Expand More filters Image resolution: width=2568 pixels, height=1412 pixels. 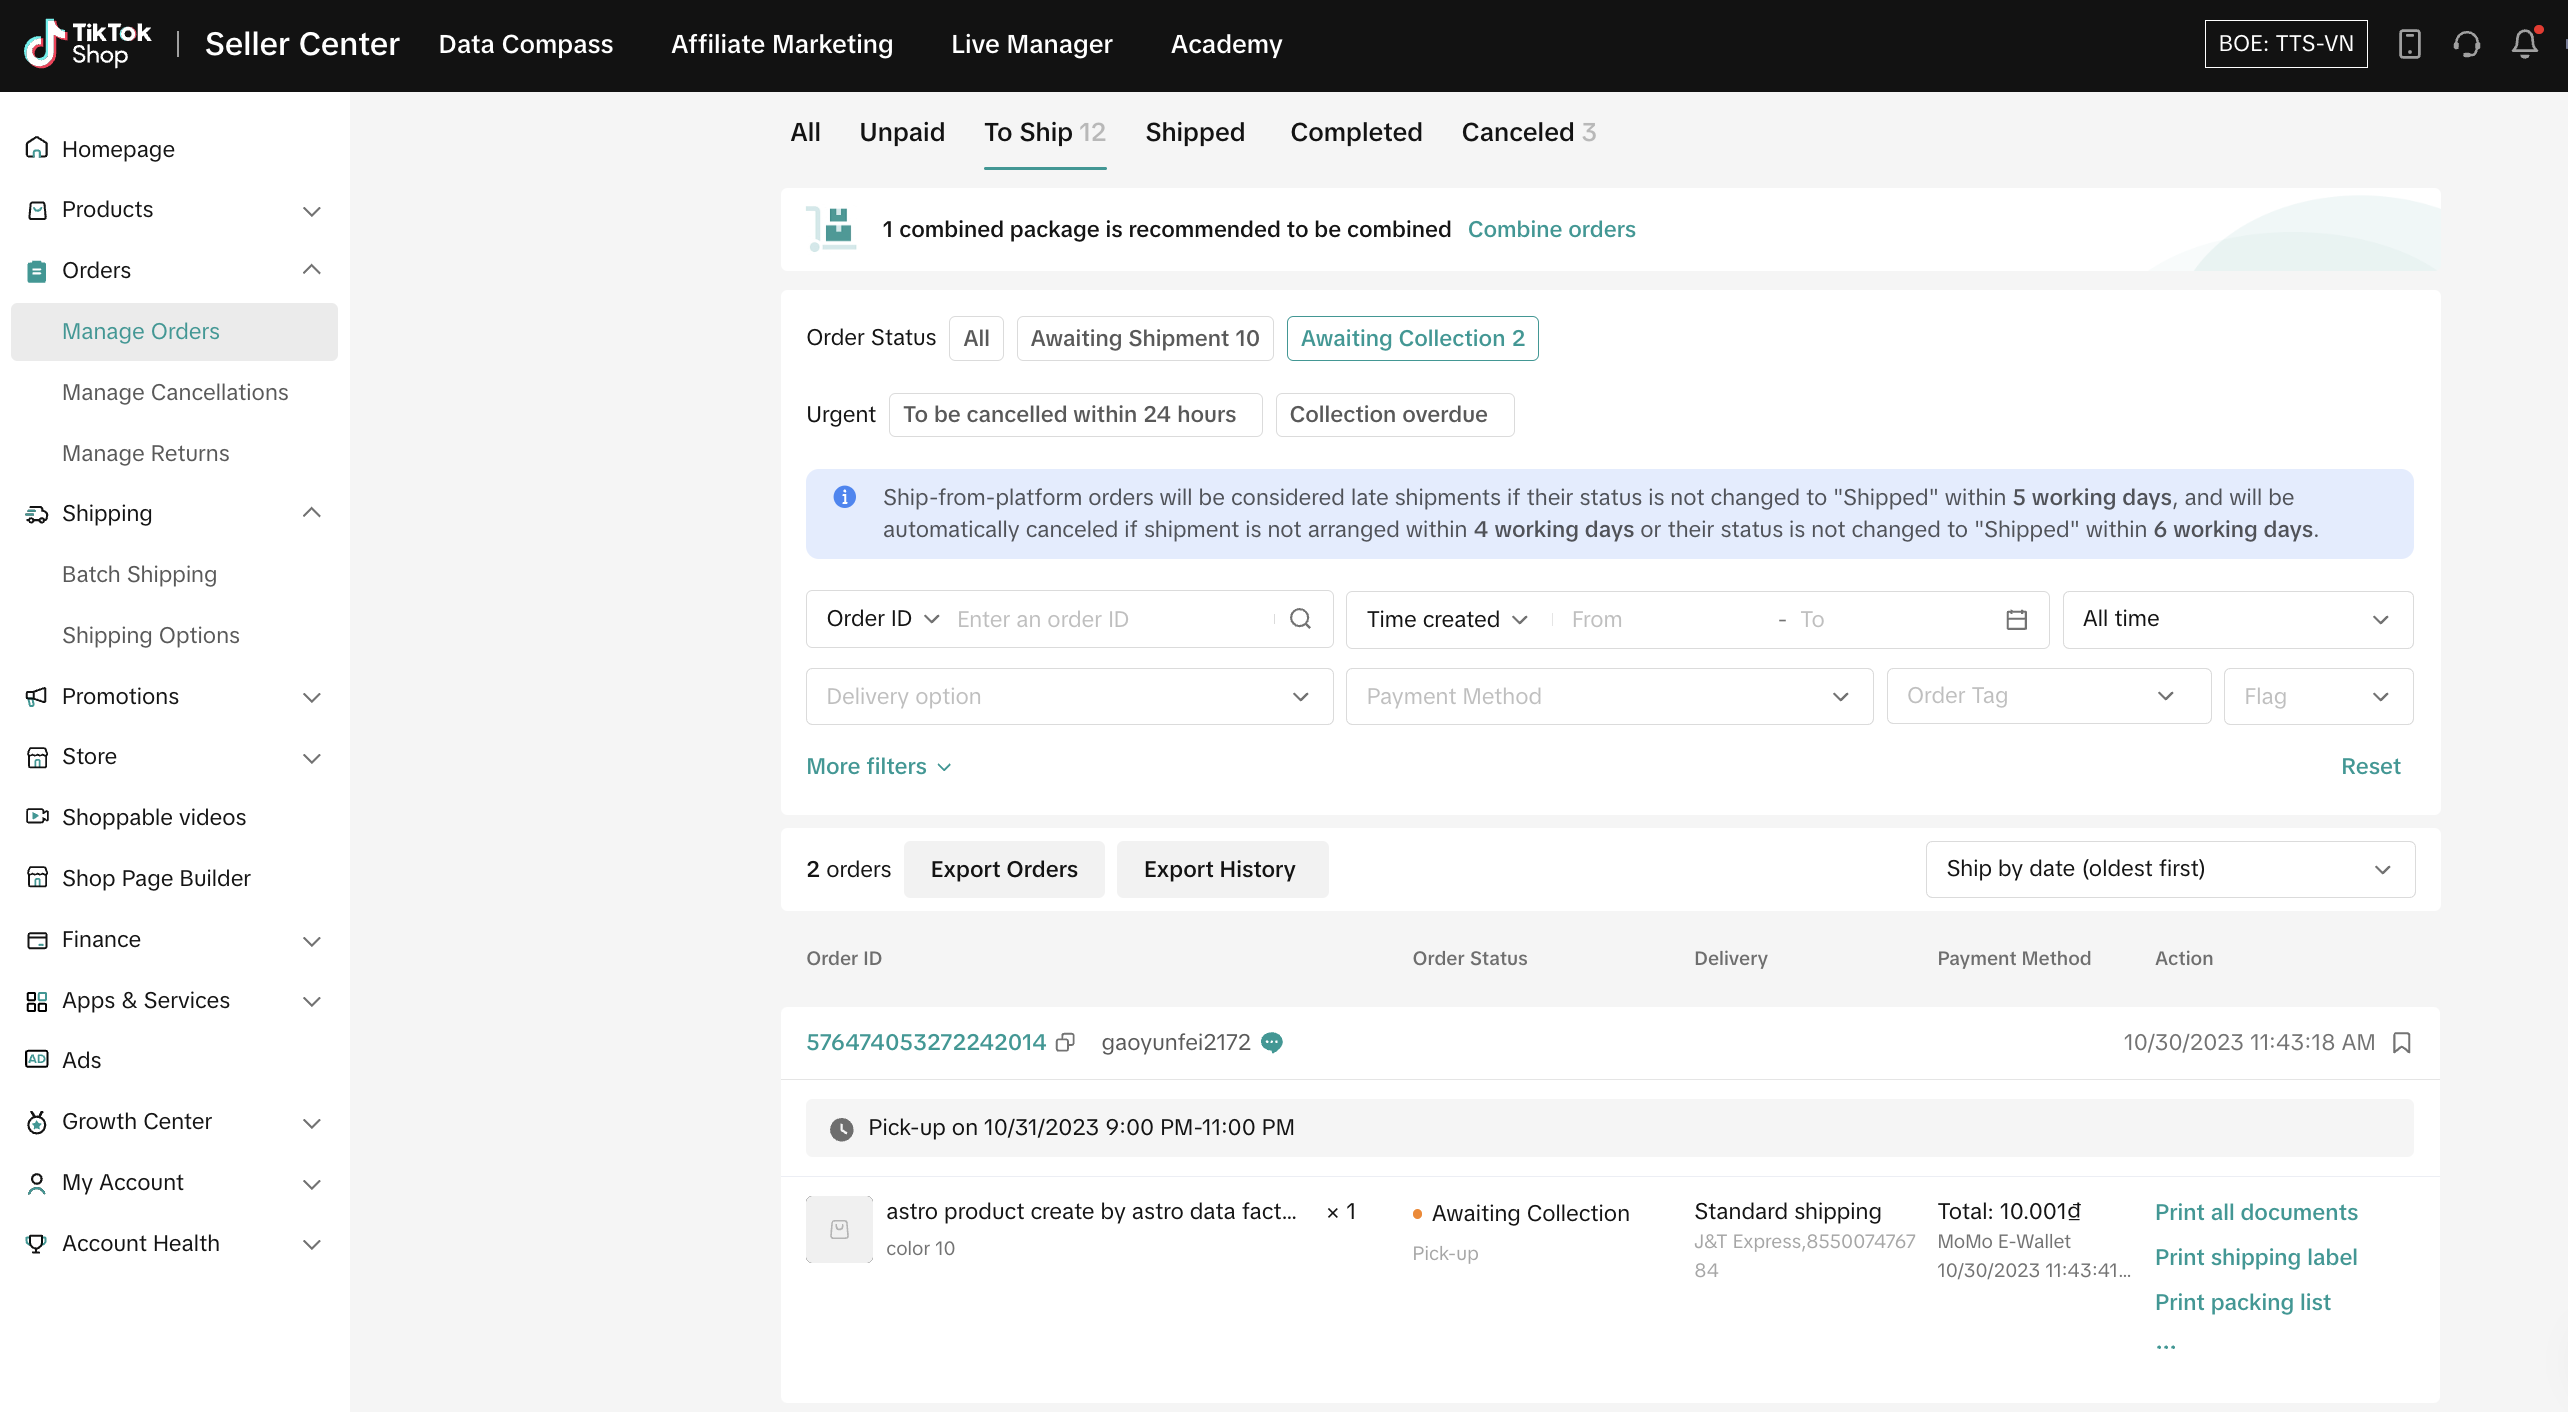[x=879, y=767]
